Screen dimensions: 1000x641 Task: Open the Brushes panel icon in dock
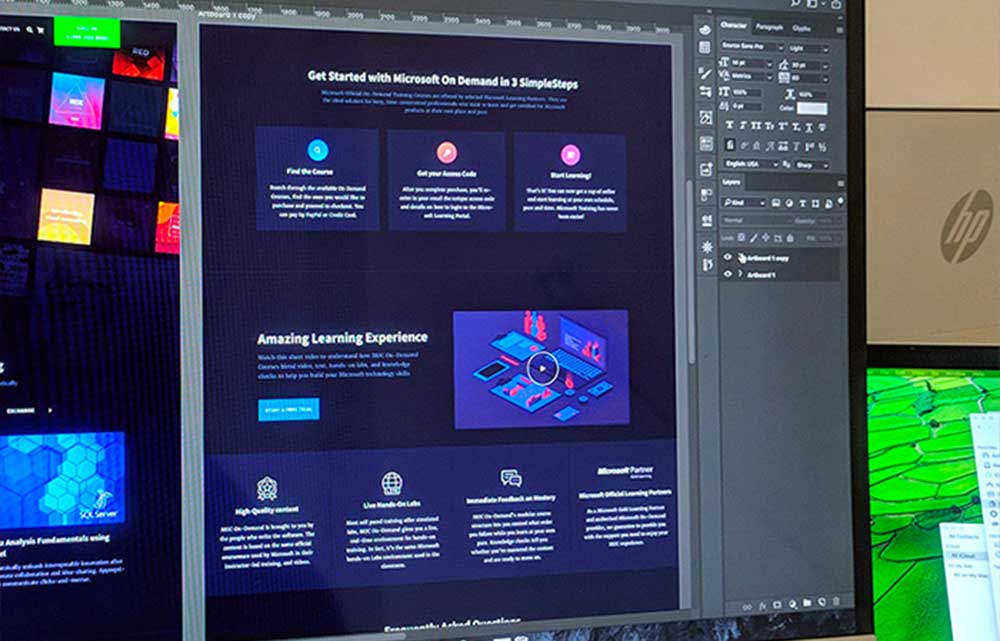click(x=706, y=73)
